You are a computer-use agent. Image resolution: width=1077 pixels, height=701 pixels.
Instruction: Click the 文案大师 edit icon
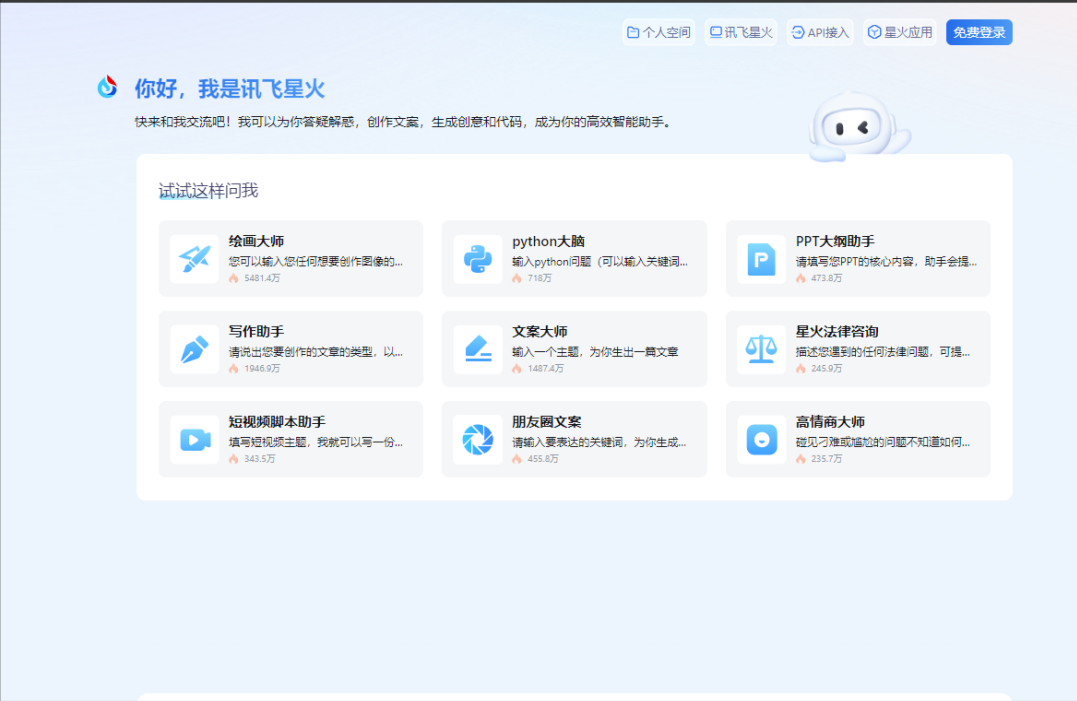pyautogui.click(x=477, y=349)
